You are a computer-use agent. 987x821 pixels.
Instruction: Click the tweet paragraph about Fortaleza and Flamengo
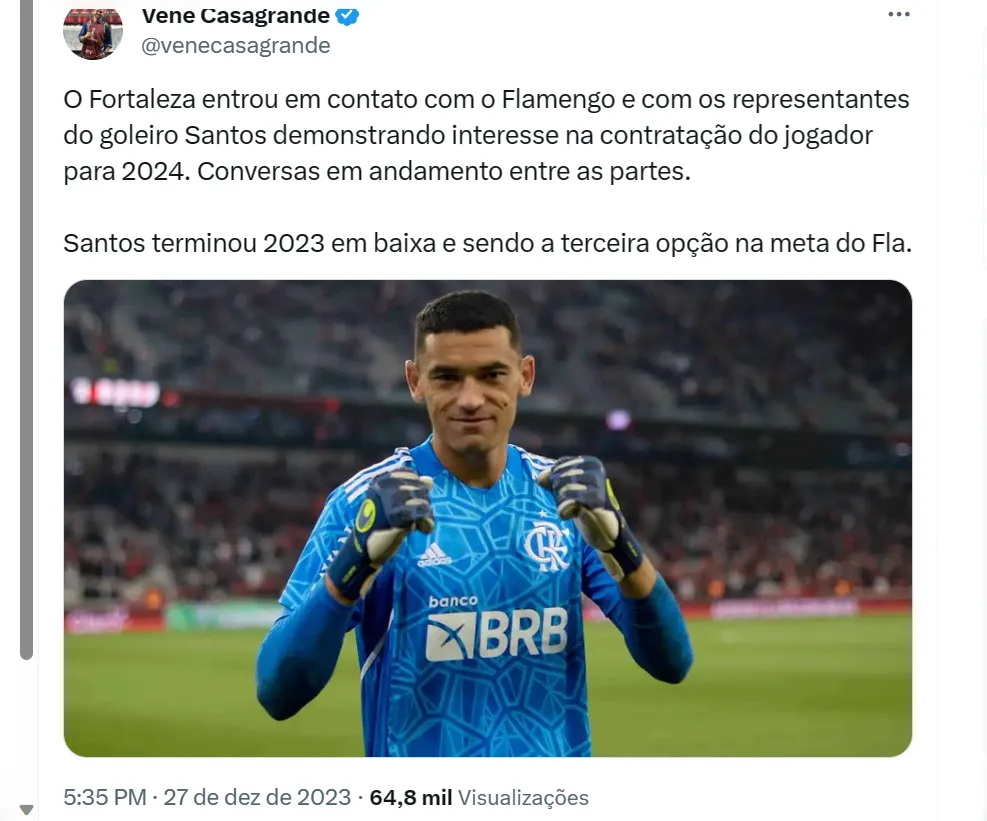(487, 135)
